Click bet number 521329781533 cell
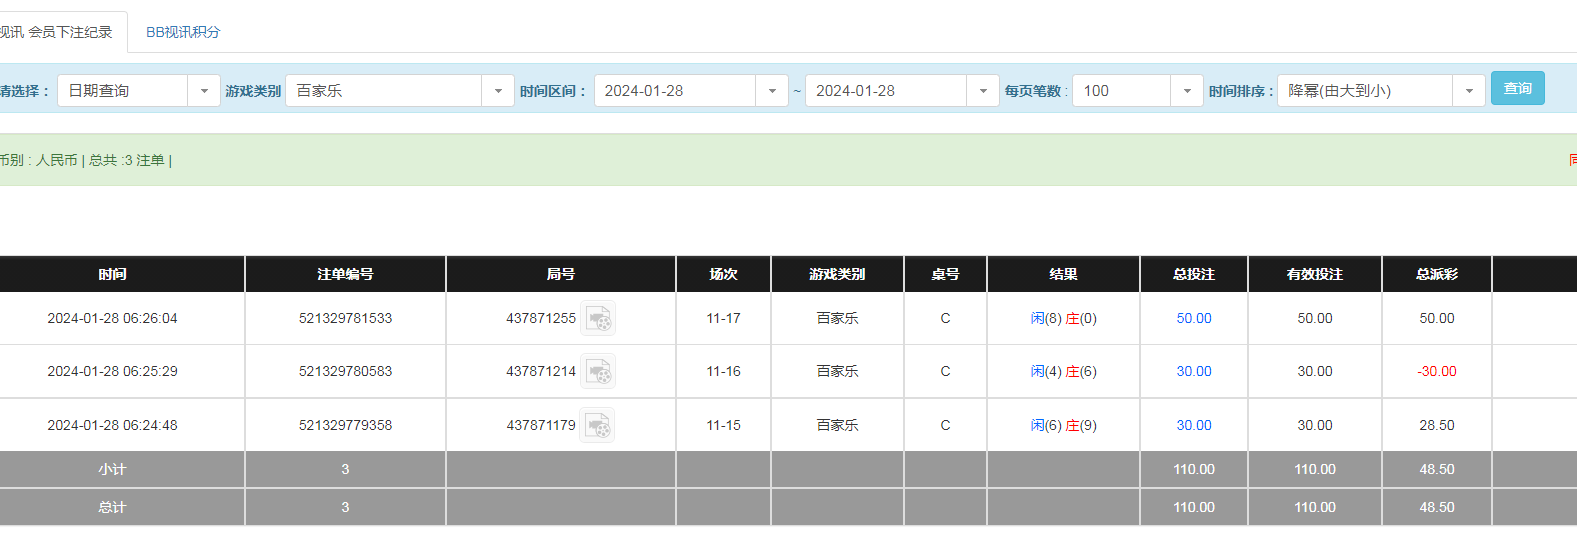 click(345, 319)
